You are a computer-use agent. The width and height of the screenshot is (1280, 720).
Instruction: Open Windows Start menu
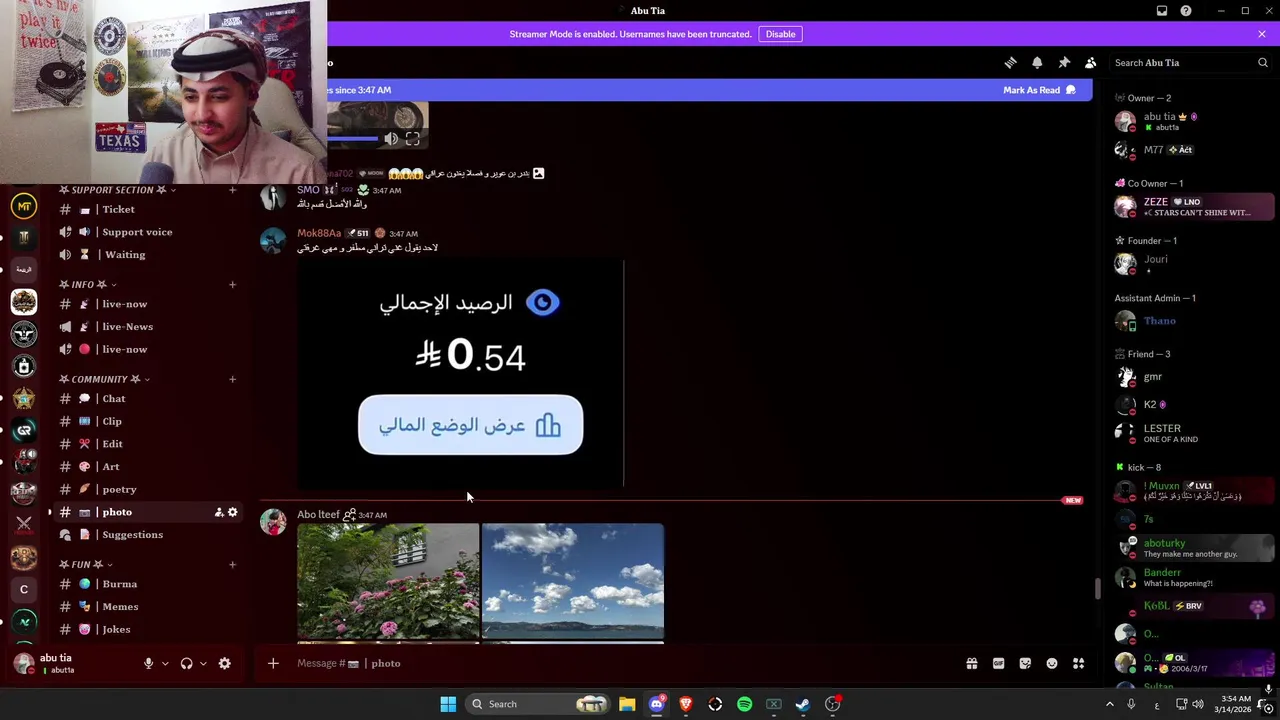coord(448,704)
